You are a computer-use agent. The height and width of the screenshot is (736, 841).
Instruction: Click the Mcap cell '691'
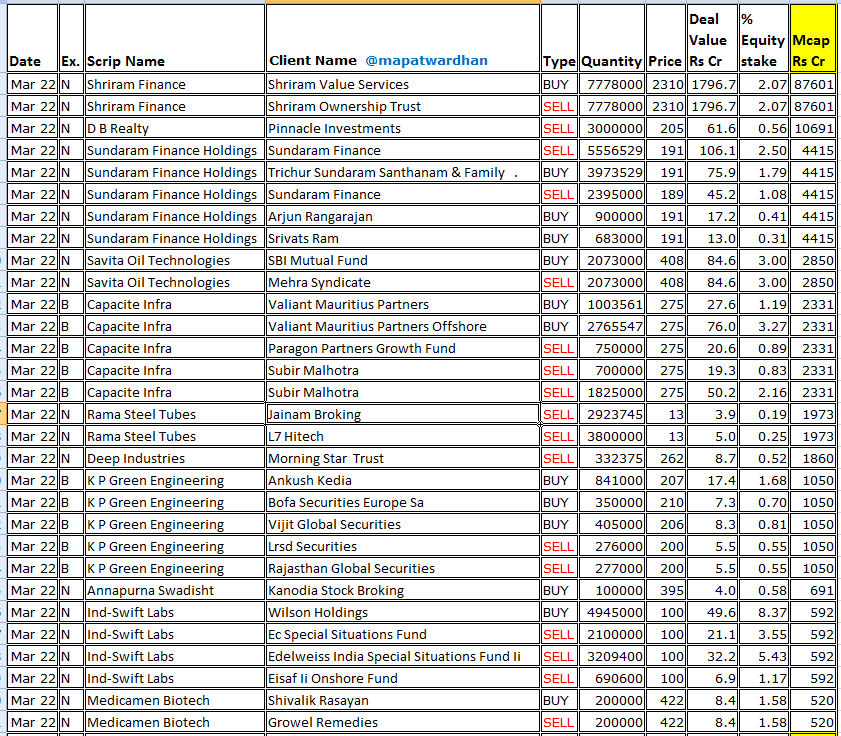click(x=813, y=590)
